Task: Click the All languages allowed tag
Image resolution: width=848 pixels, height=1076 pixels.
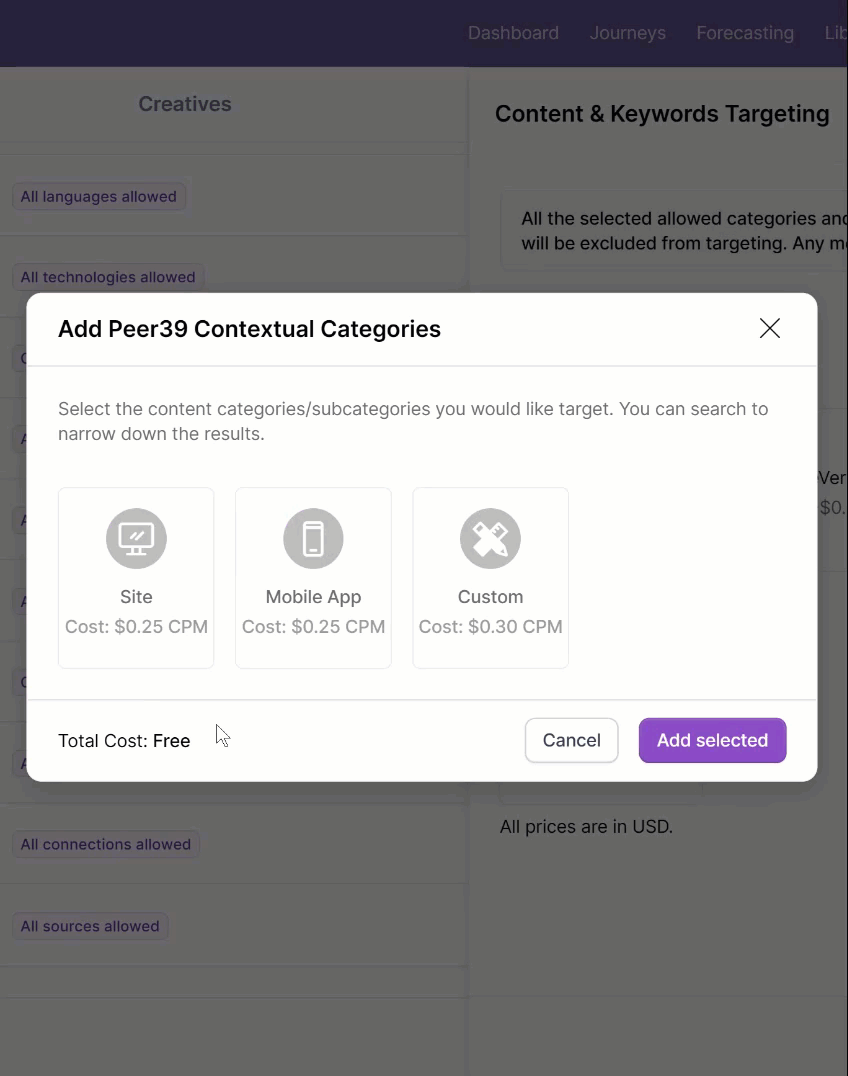Action: (x=98, y=197)
